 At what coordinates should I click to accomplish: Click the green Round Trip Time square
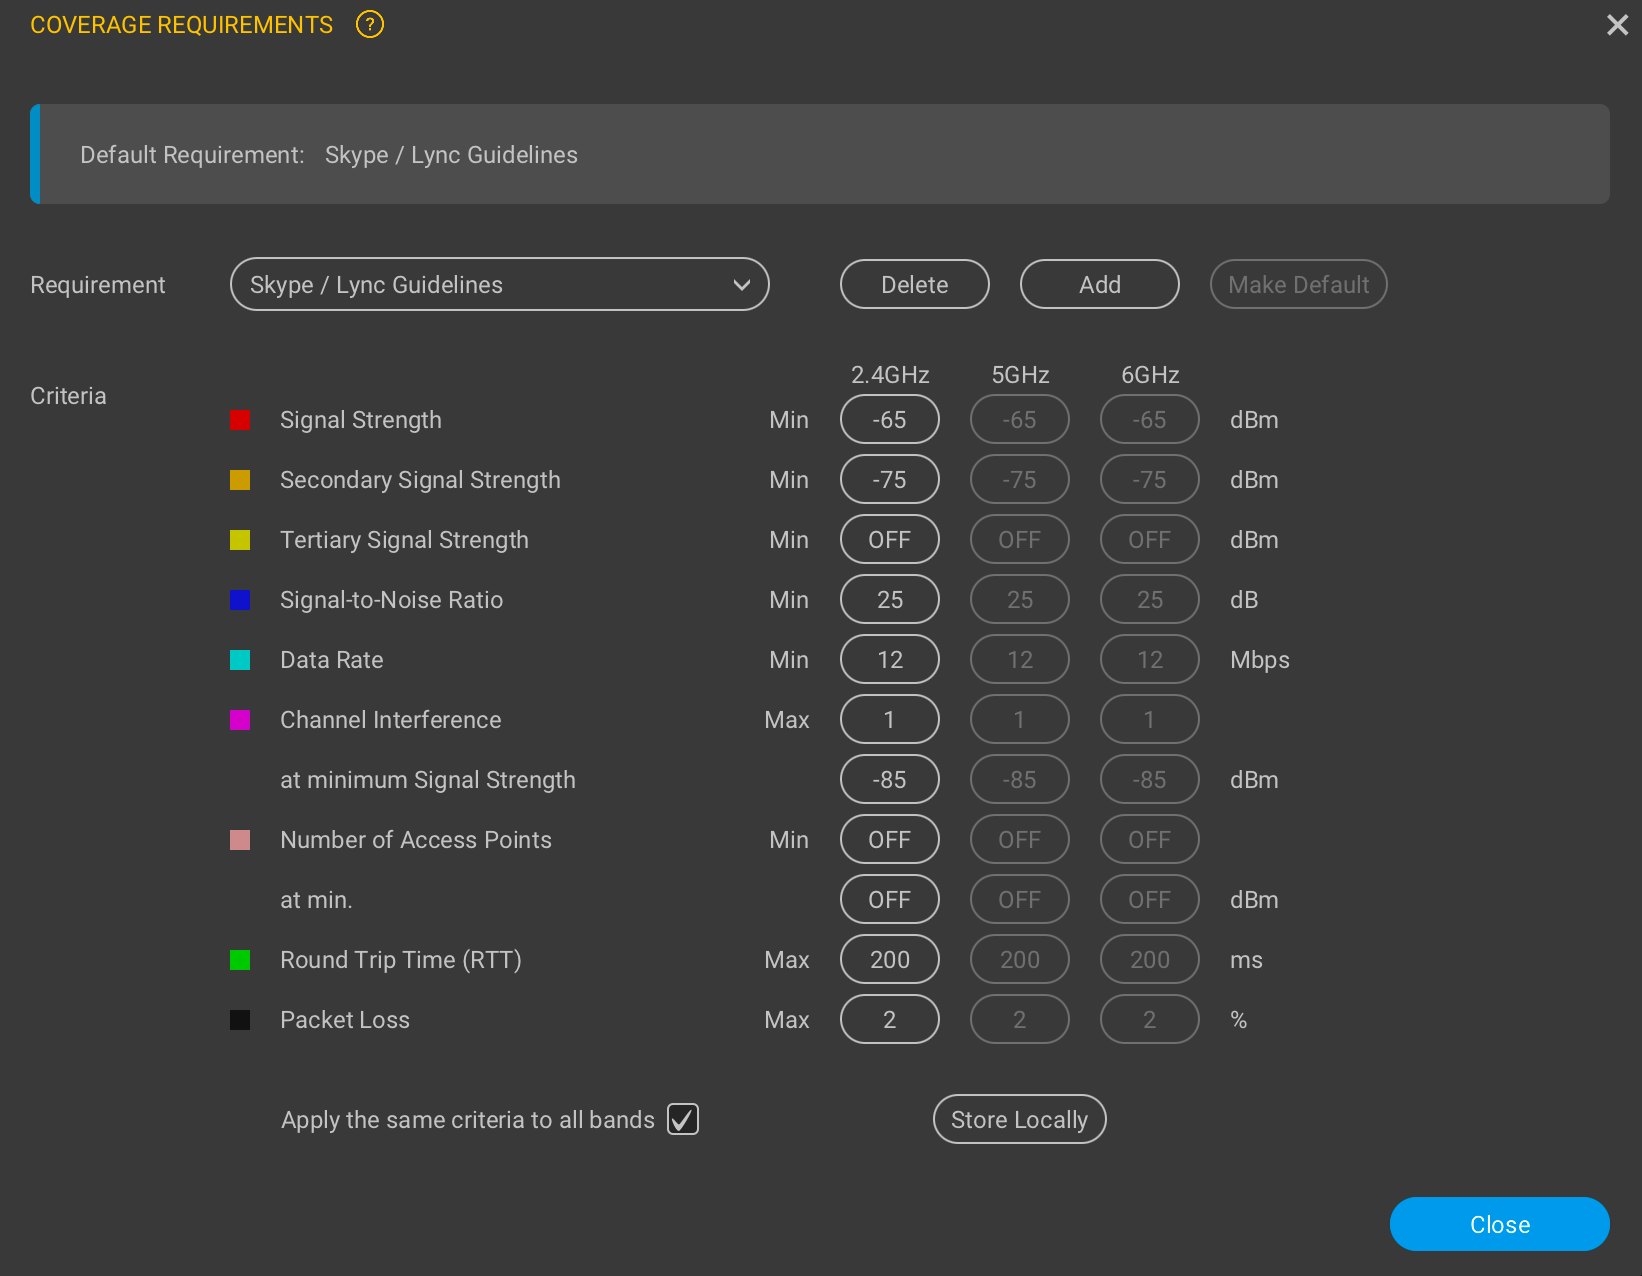[240, 960]
